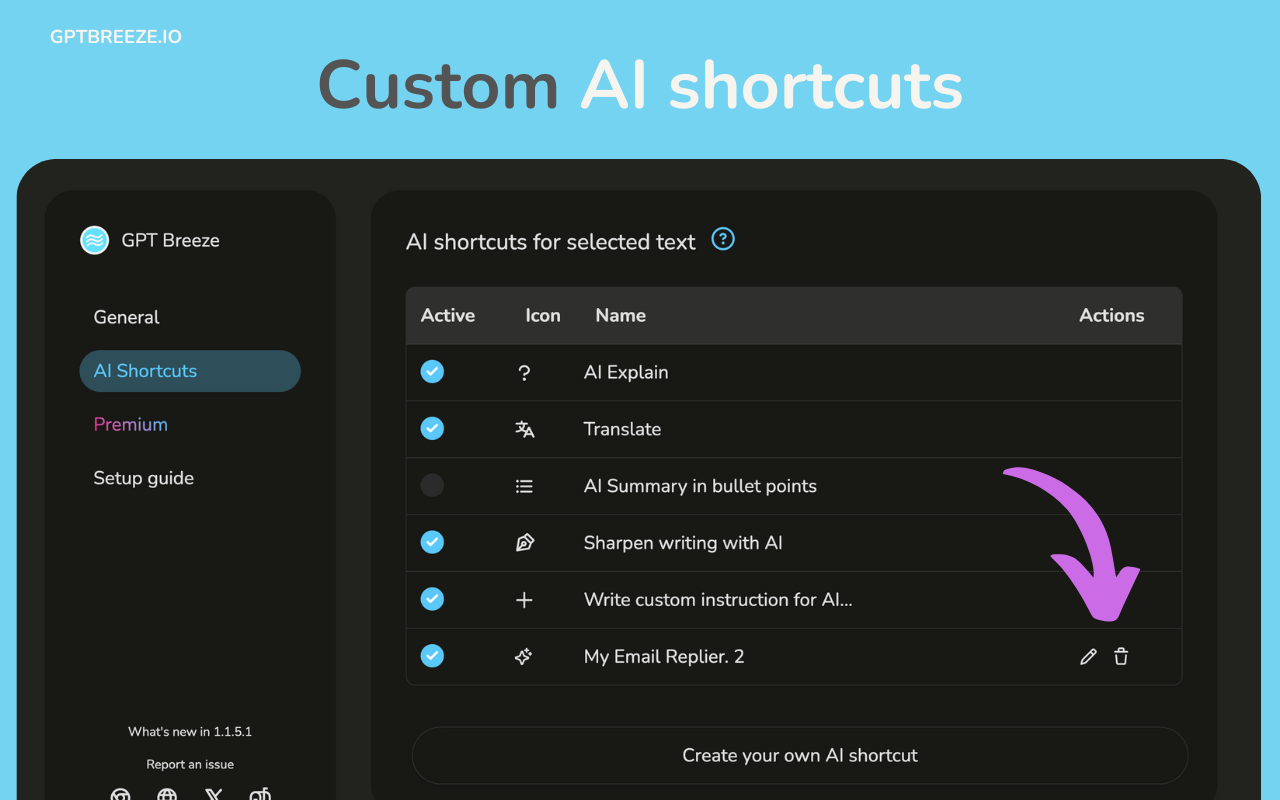Click the bullet list icon for AI Summary
1280x800 pixels.
coord(524,485)
